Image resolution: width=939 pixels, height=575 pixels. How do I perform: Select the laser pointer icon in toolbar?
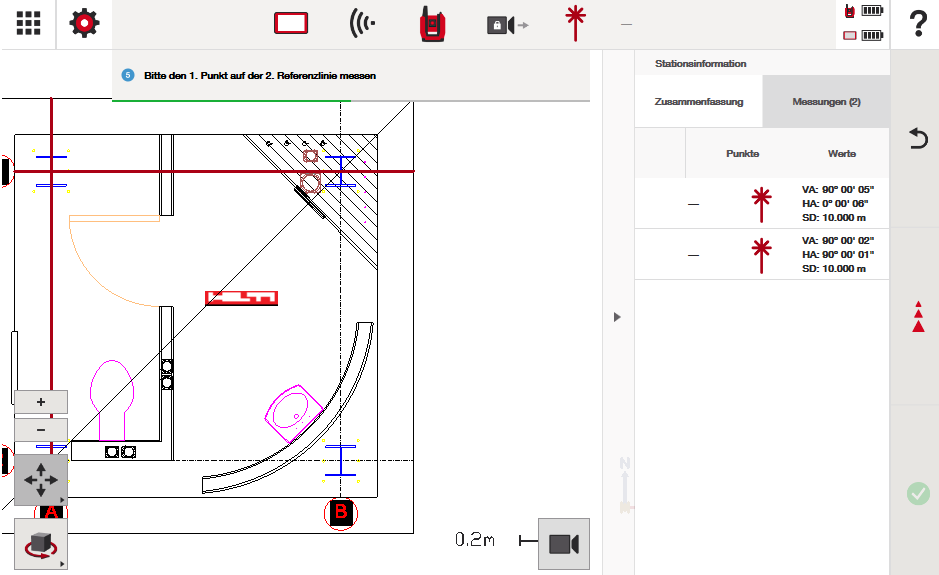[574, 23]
